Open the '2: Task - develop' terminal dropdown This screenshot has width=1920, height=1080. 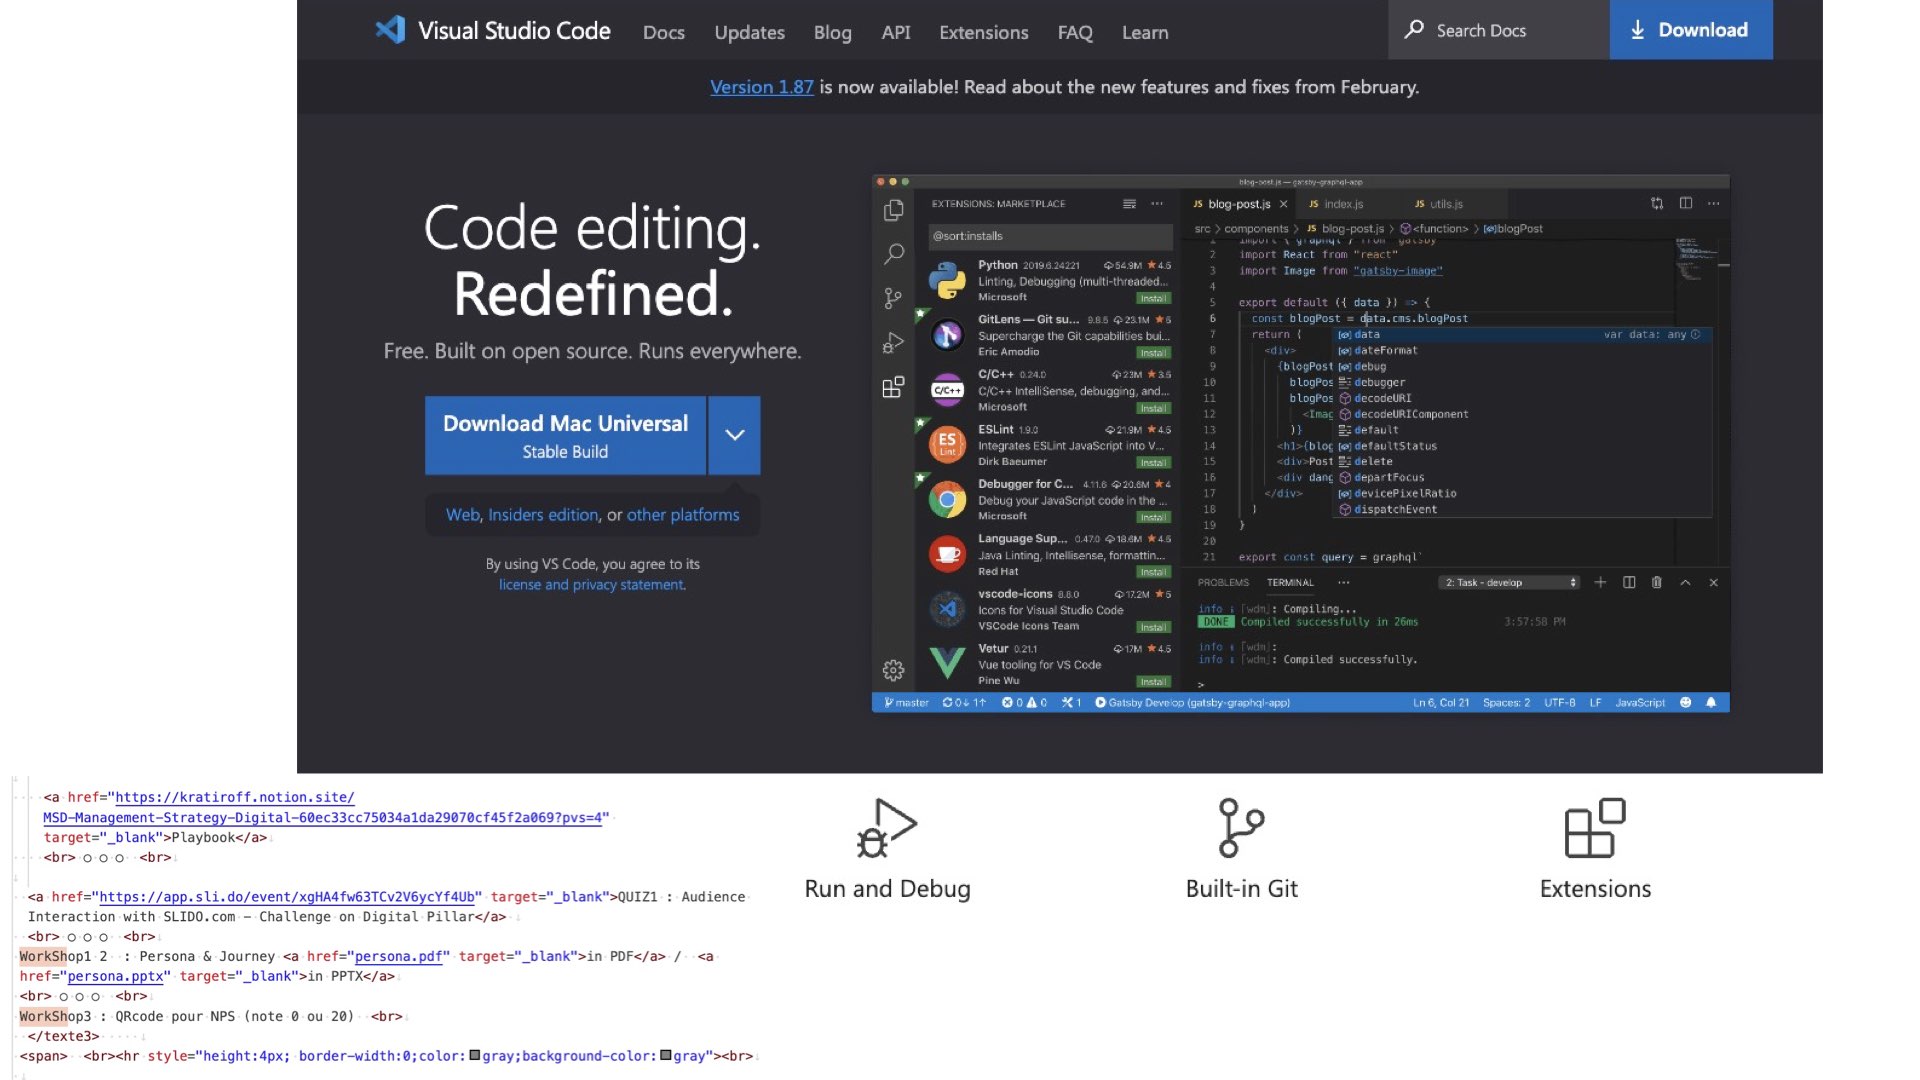click(x=1510, y=582)
